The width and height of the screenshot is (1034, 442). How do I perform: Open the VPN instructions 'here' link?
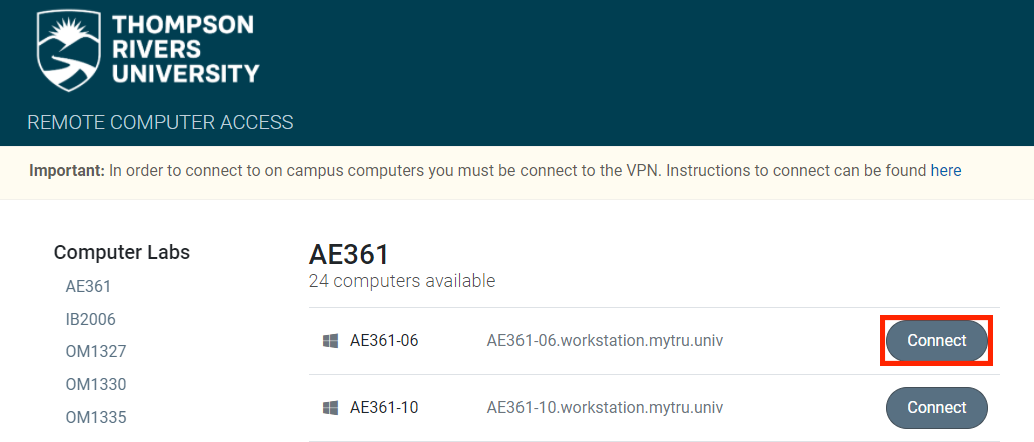[x=946, y=171]
